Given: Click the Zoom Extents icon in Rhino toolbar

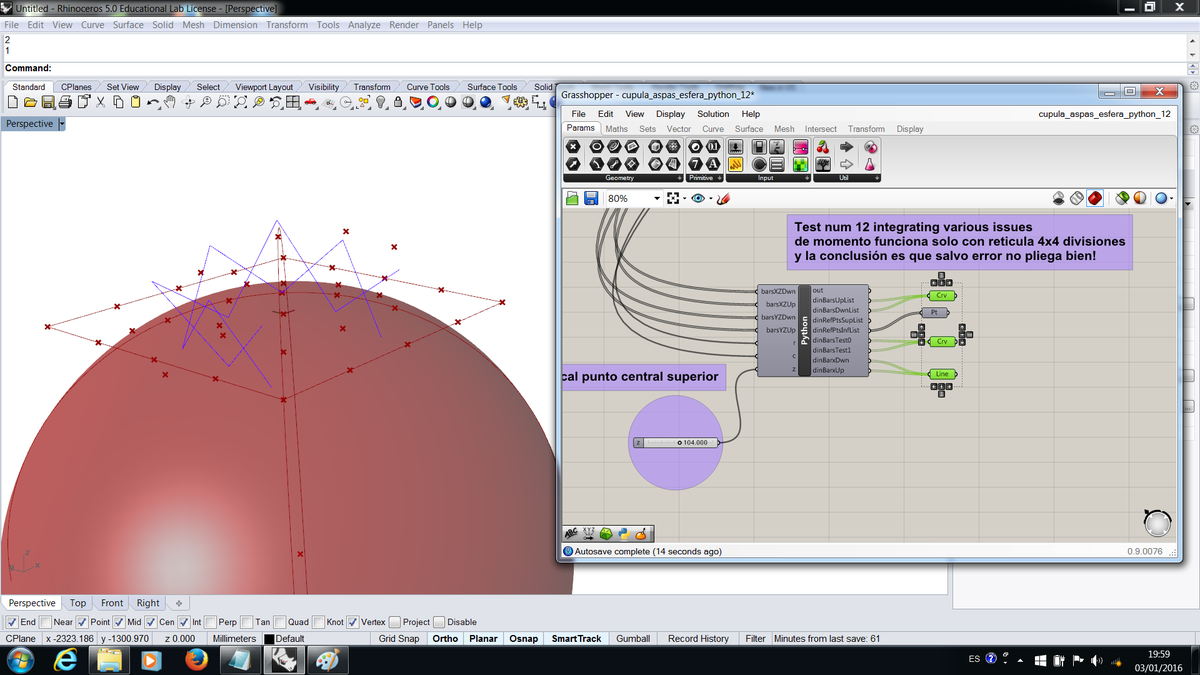Looking at the screenshot, I should 240,102.
